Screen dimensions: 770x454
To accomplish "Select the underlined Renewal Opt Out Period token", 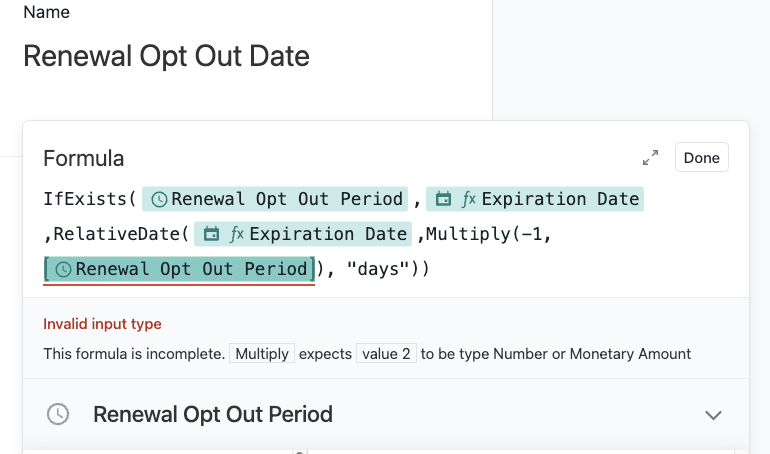I will point(179,269).
